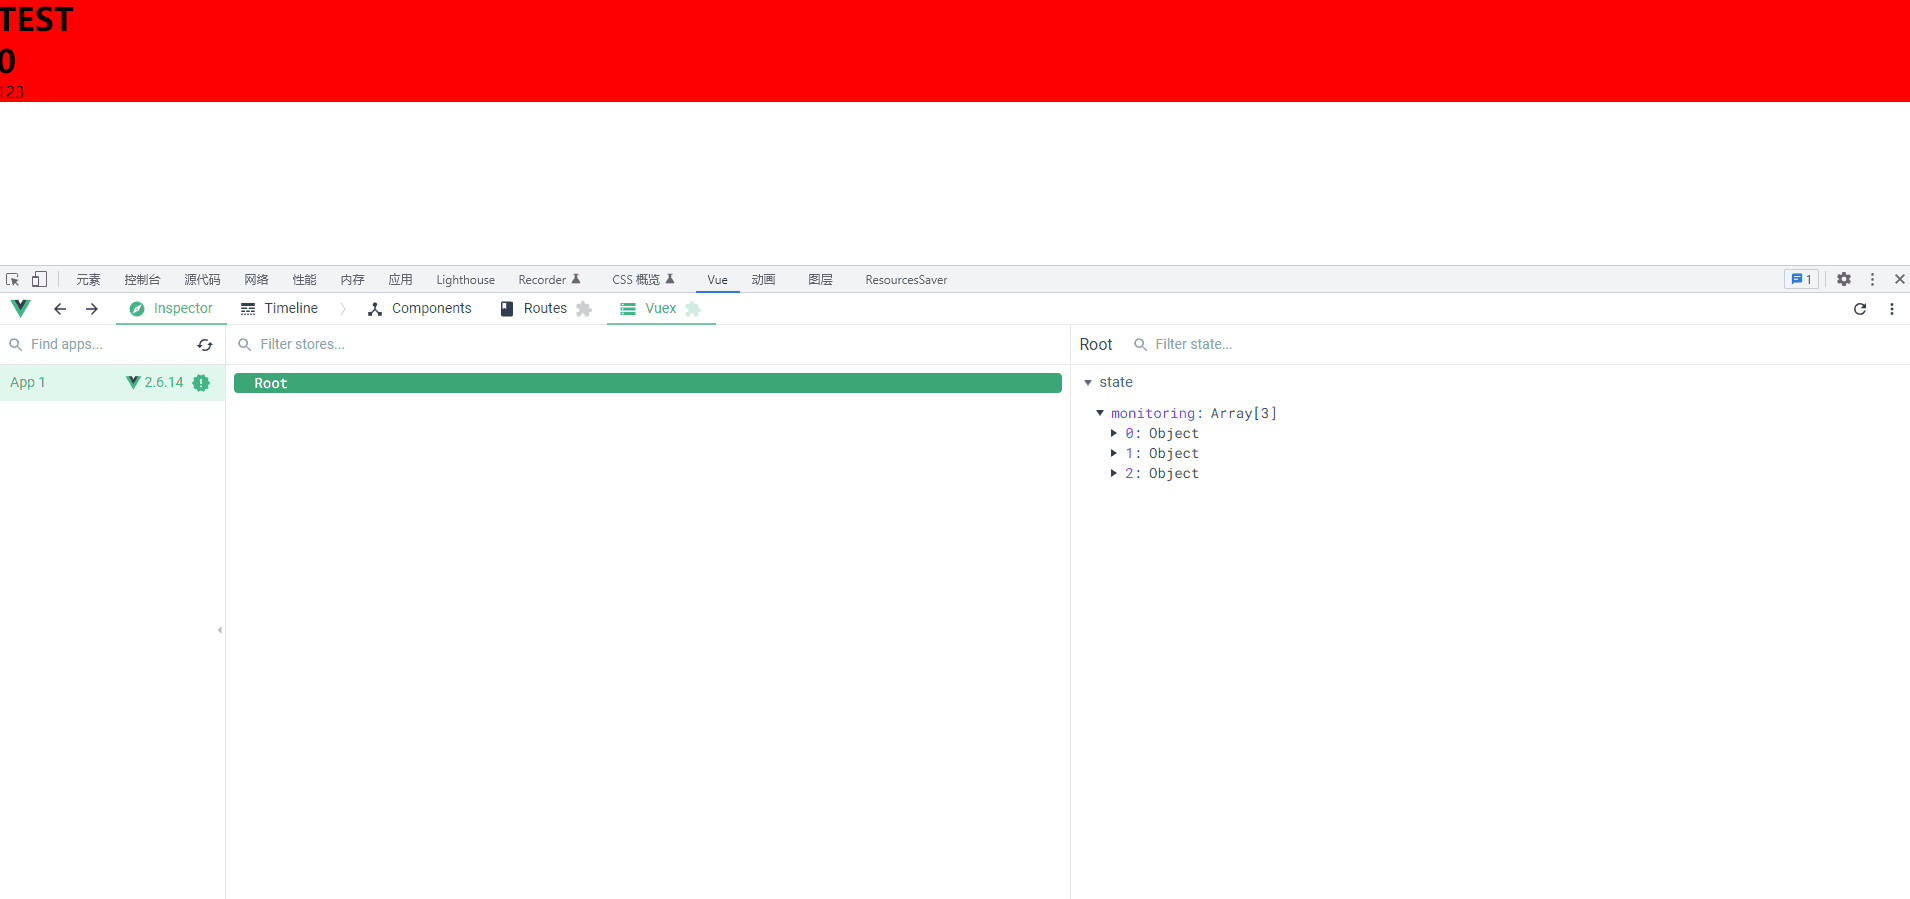
Task: Open DevTools settings gear
Action: 1844,280
